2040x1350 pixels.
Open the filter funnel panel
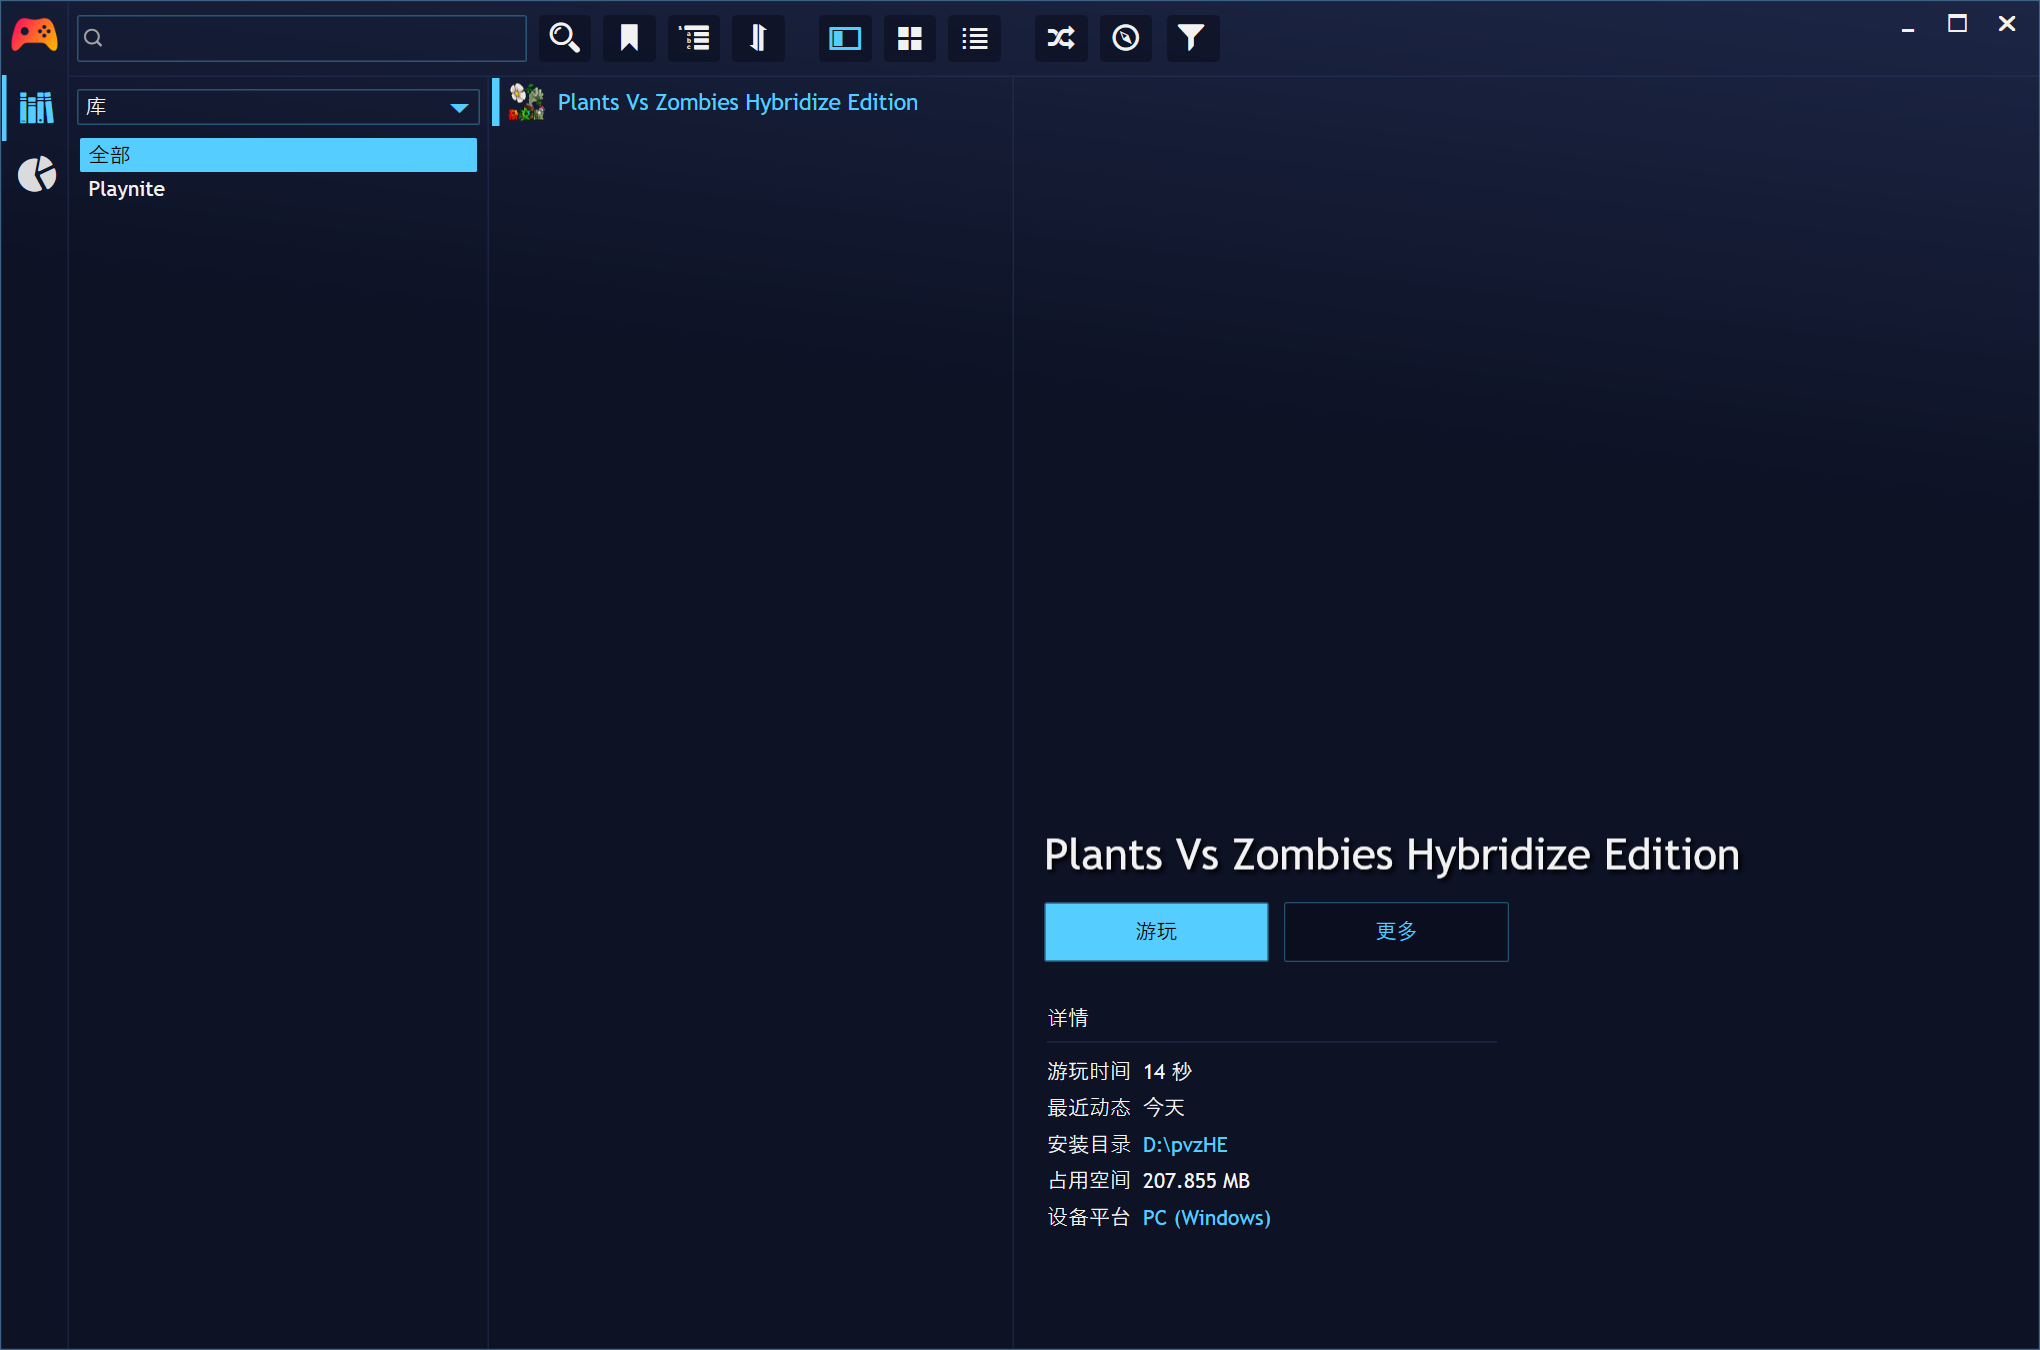click(1191, 38)
